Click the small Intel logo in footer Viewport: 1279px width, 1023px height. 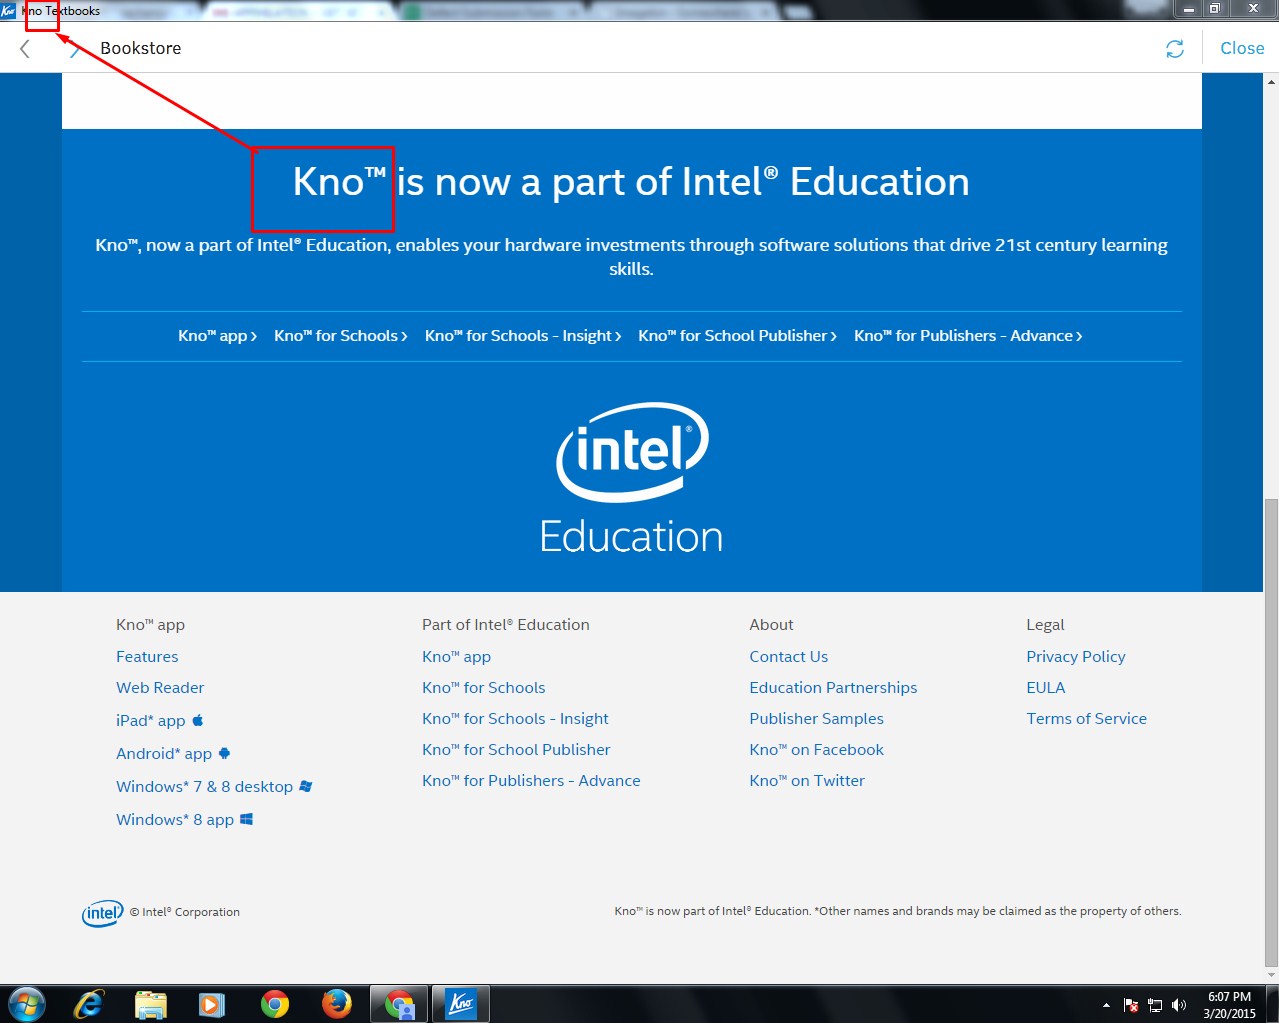click(x=102, y=913)
